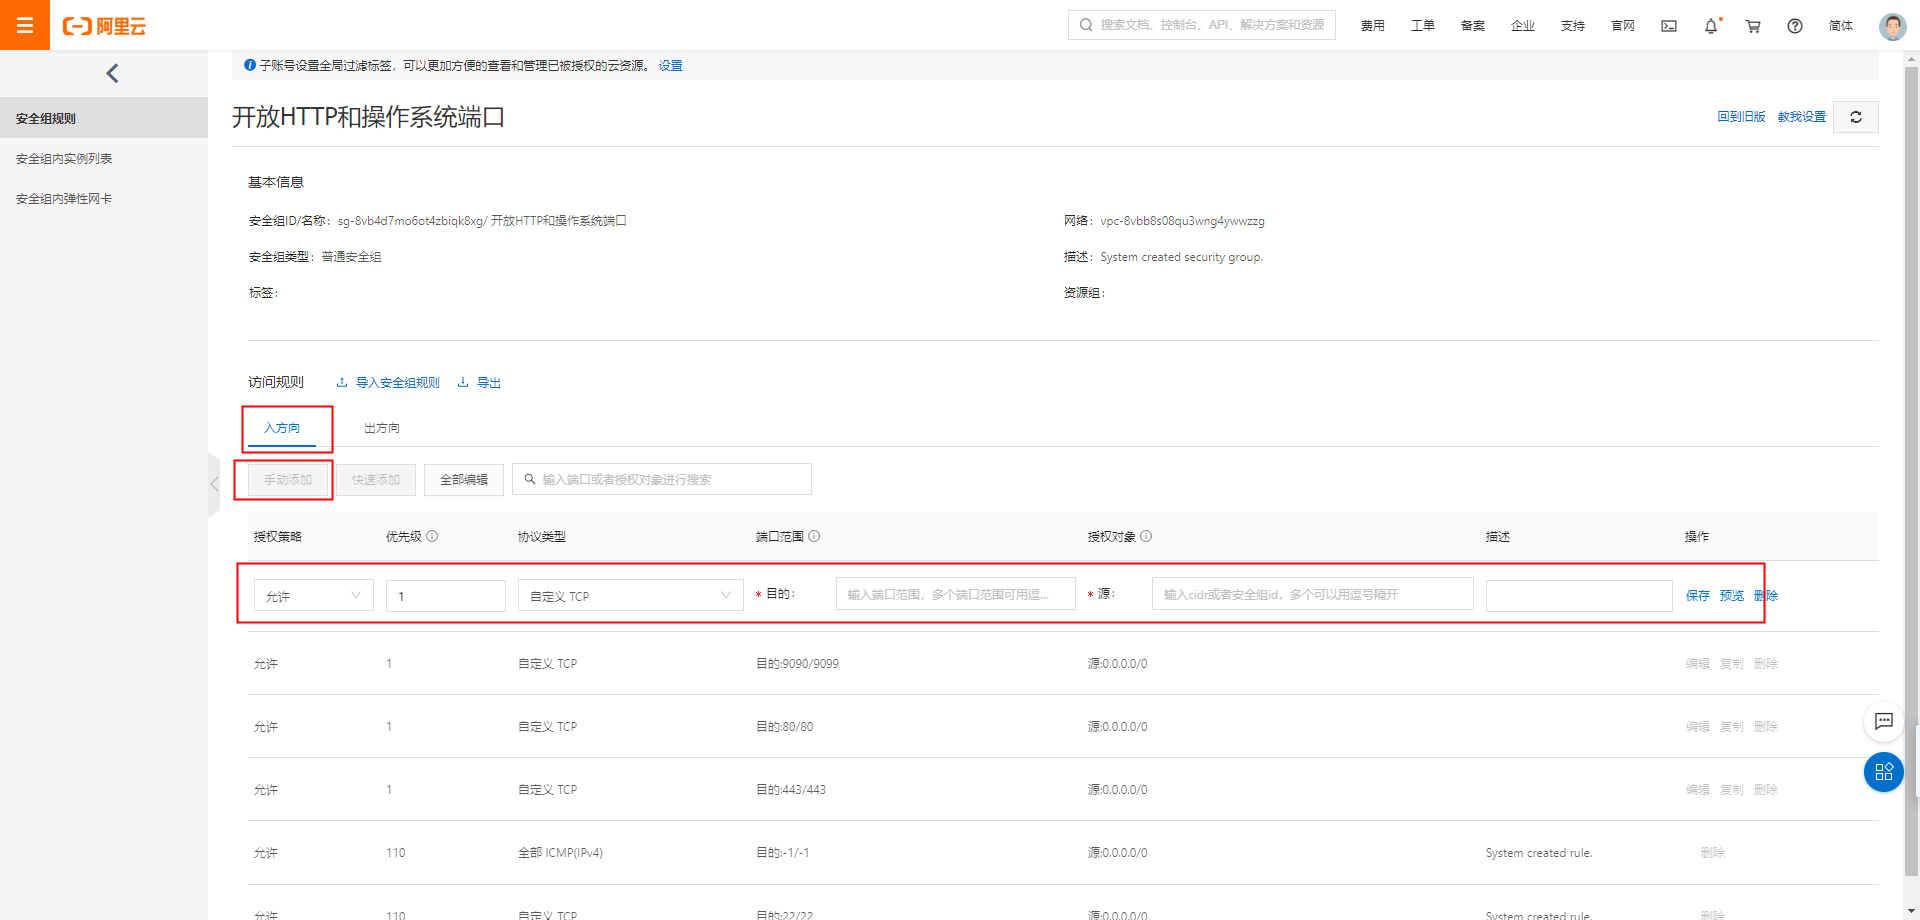Click the 导入安全组规则 link
This screenshot has height=920, width=1920.
[388, 383]
